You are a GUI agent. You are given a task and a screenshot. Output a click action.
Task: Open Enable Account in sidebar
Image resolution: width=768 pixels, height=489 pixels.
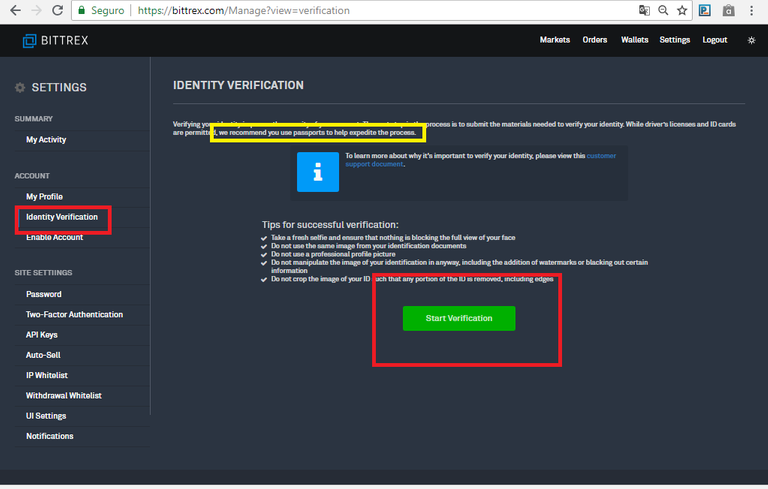point(54,238)
